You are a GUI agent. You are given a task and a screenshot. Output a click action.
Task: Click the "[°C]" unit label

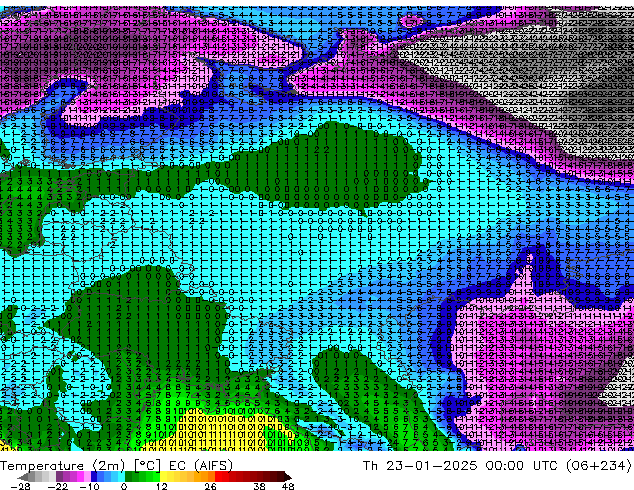[x=147, y=466]
